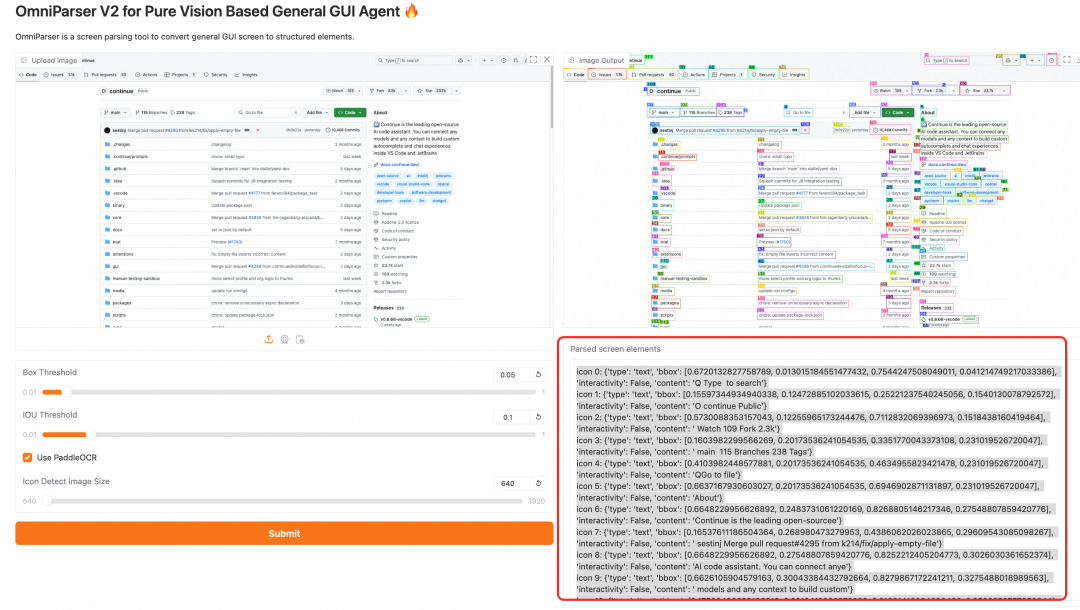The height and width of the screenshot is (610, 1080).
Task: Move the Icon Detect Image Size slider
Action: pyautogui.click(x=282, y=501)
